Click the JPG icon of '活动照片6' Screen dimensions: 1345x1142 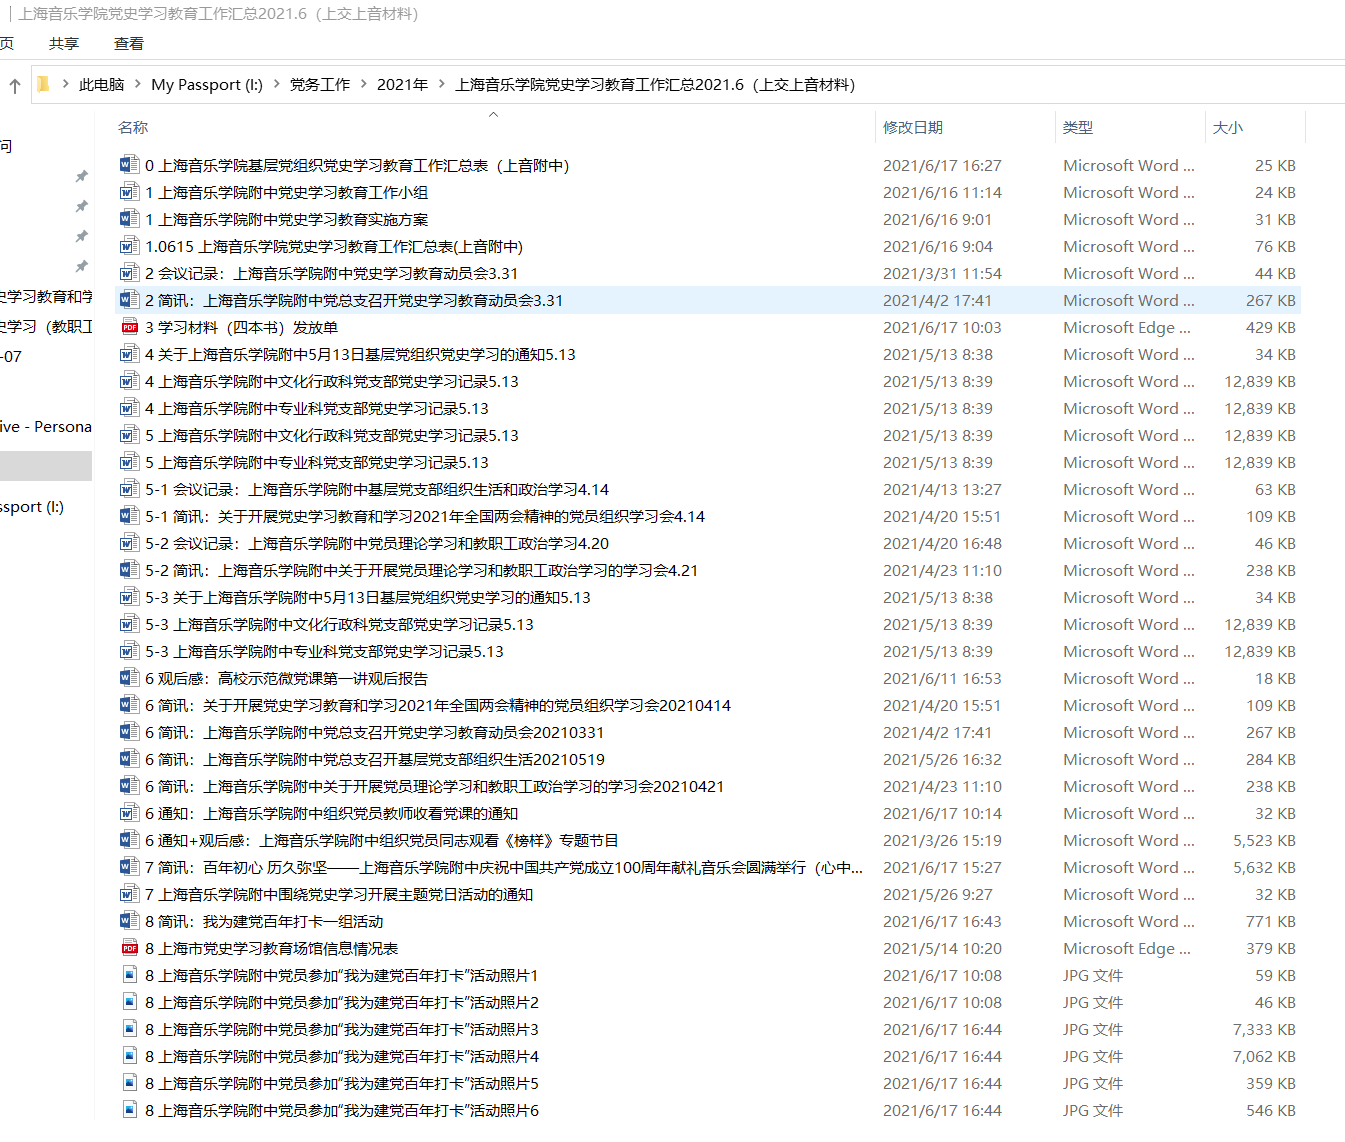(x=129, y=1110)
